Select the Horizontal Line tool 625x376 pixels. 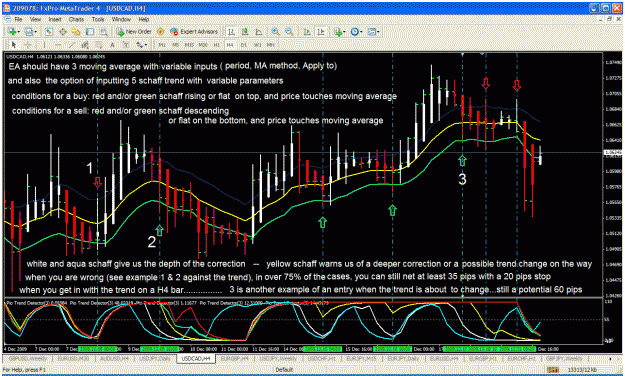(x=58, y=45)
